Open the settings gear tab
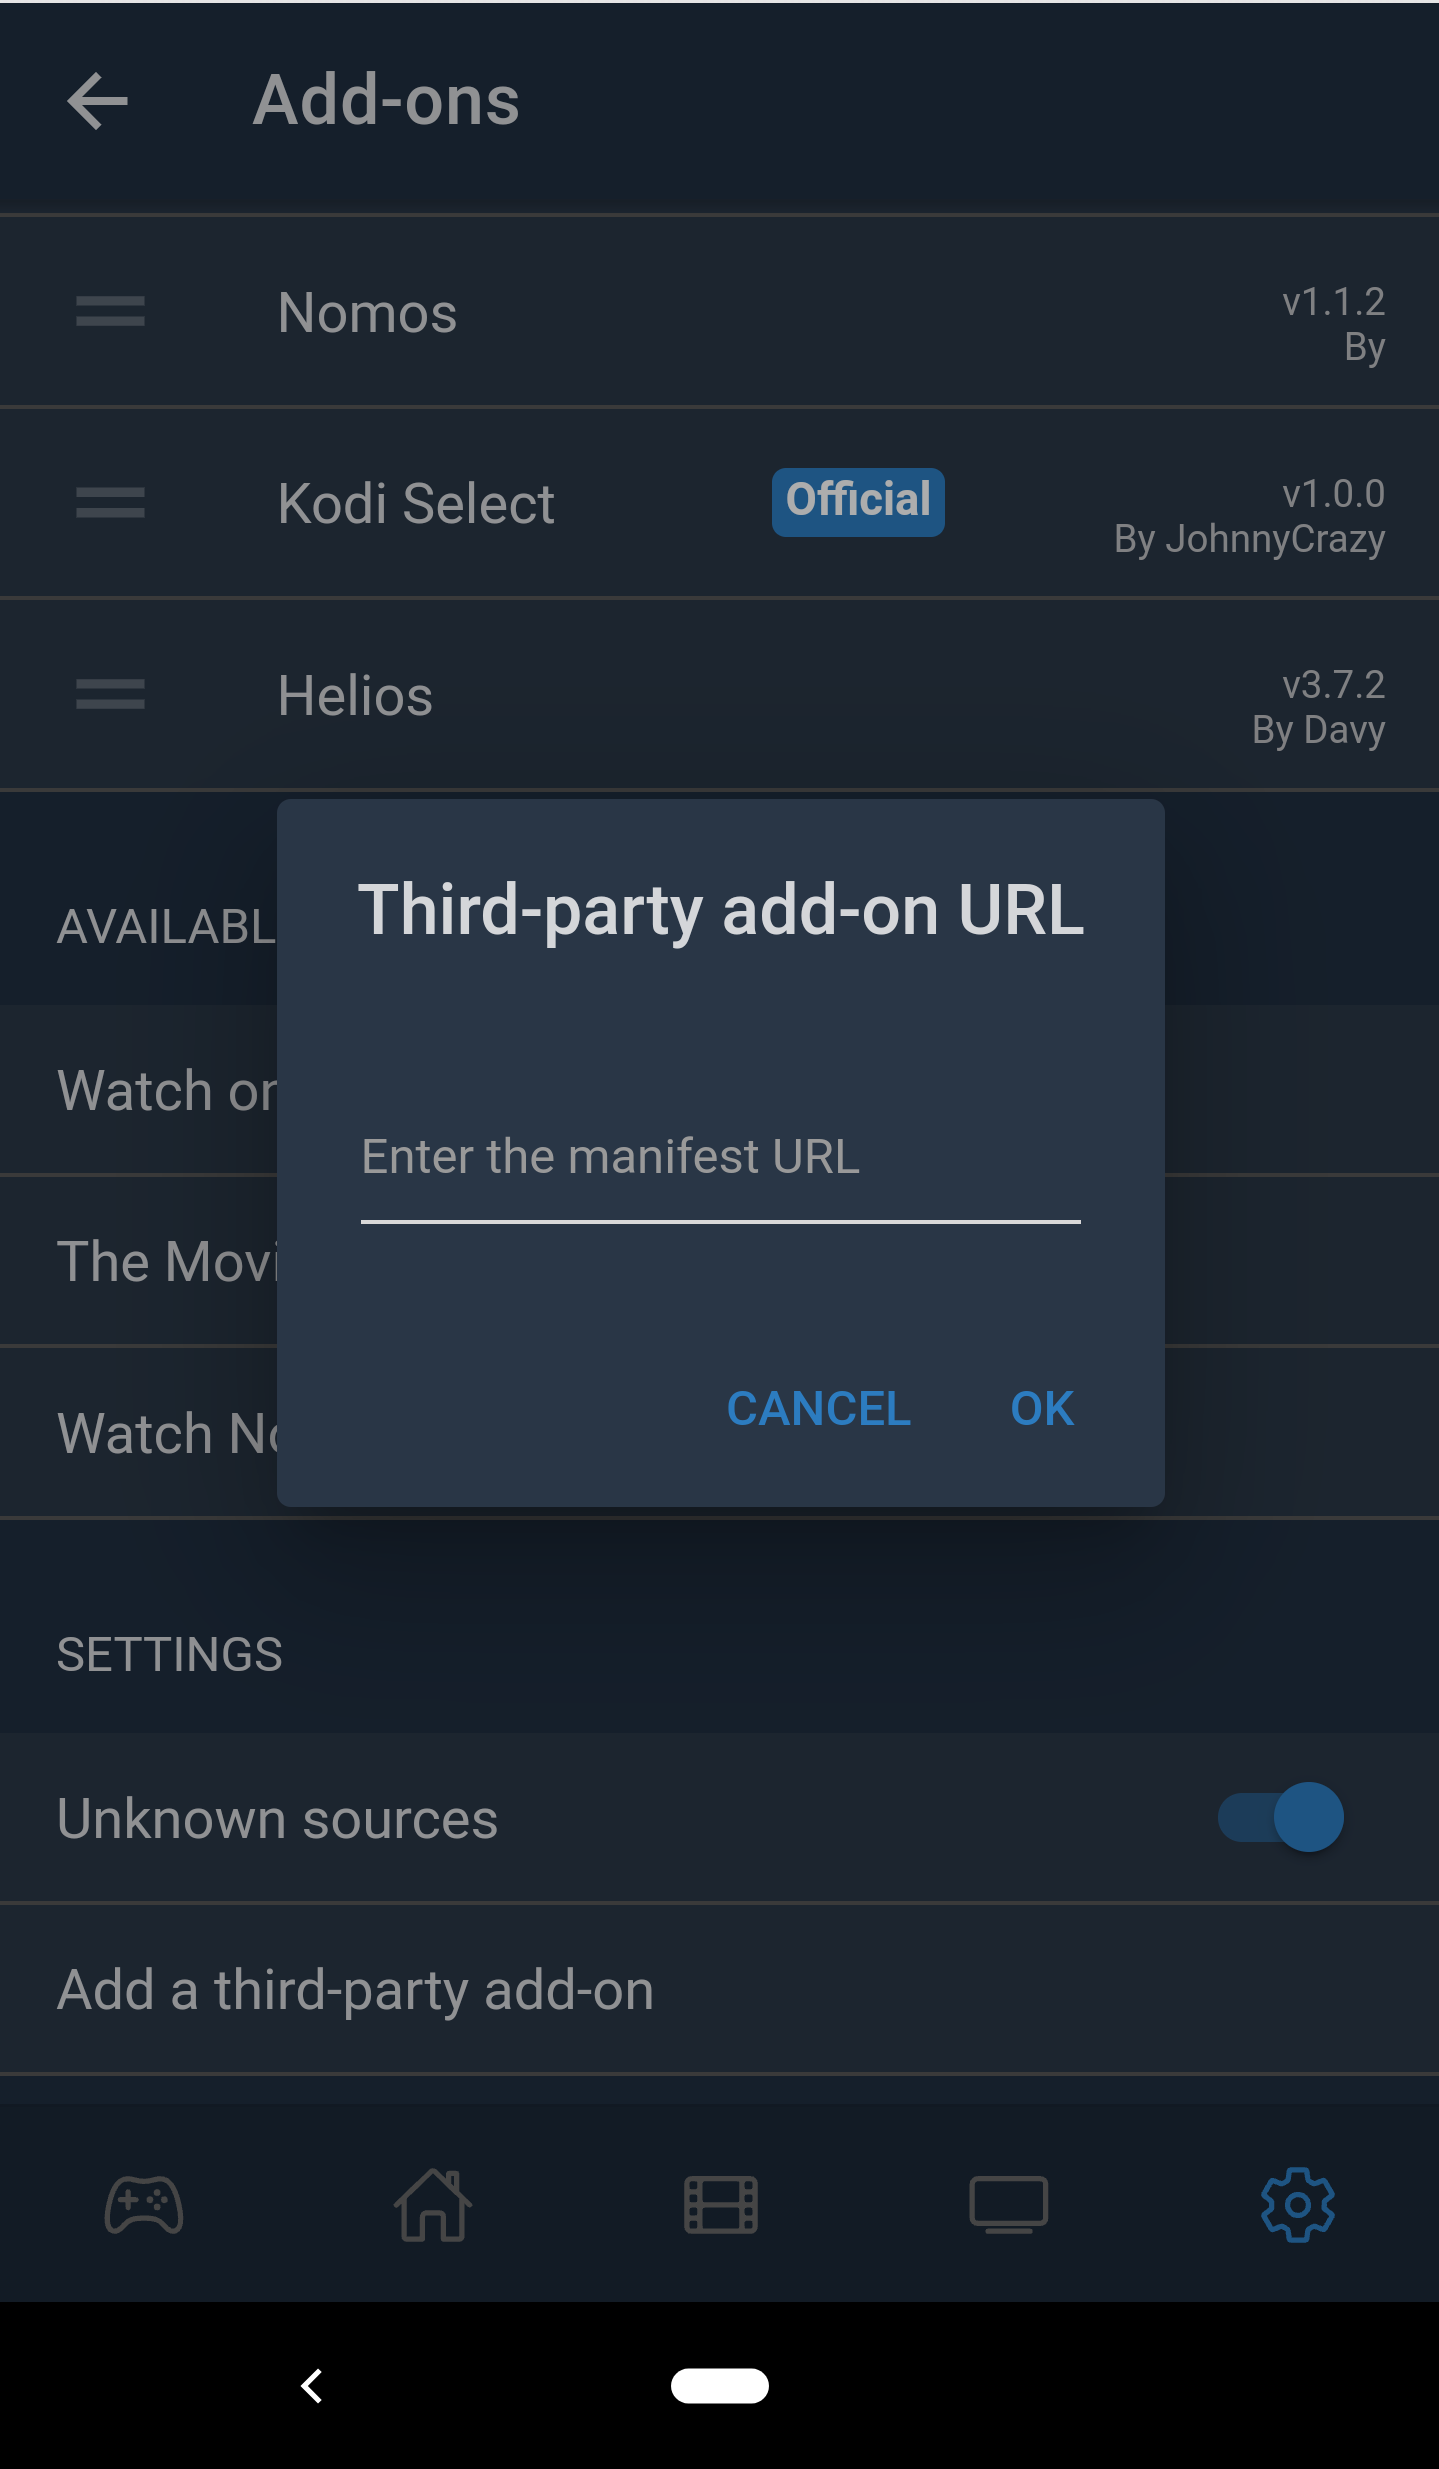This screenshot has width=1439, height=2469. click(x=1297, y=2205)
